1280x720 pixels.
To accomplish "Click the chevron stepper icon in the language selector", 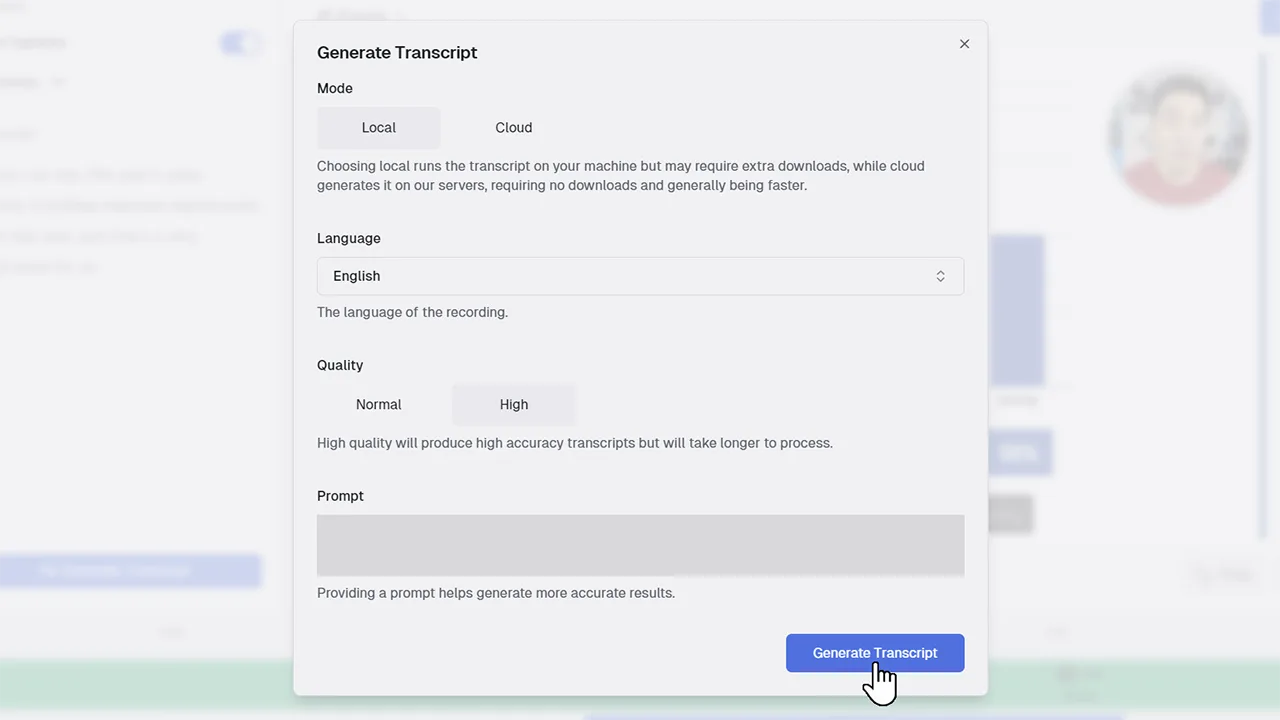I will [940, 276].
